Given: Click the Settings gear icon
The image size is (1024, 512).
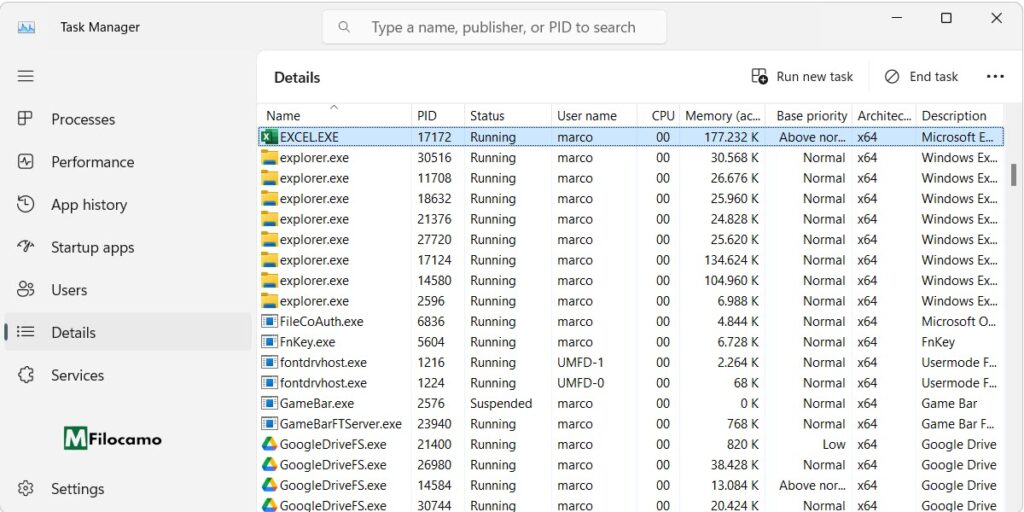Looking at the screenshot, I should click(x=25, y=488).
